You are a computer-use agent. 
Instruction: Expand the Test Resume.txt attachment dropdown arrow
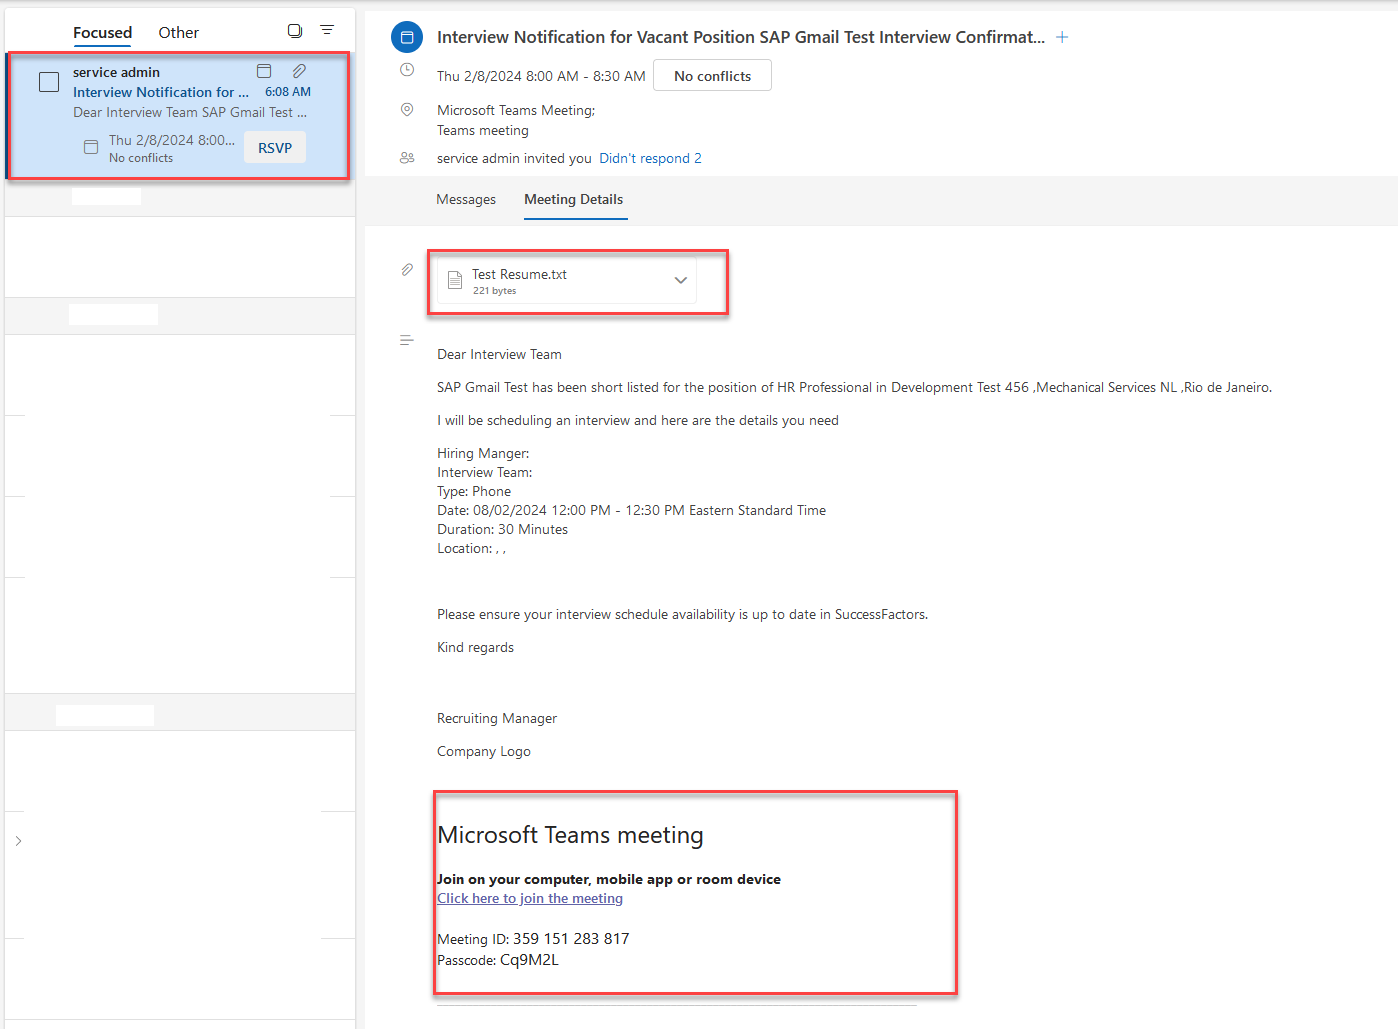pos(681,281)
